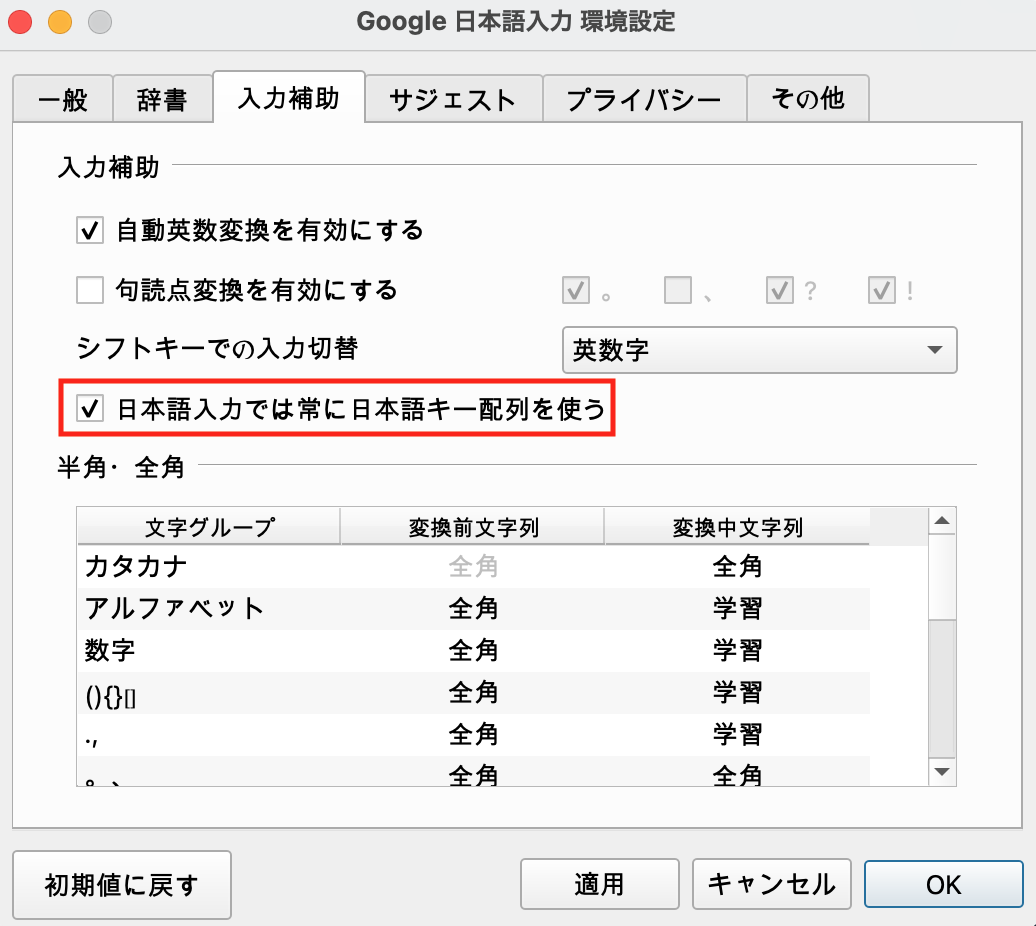The image size is (1036, 926).
Task: Click 数字 変換前文字列 cell 全角
Action: coord(473,651)
